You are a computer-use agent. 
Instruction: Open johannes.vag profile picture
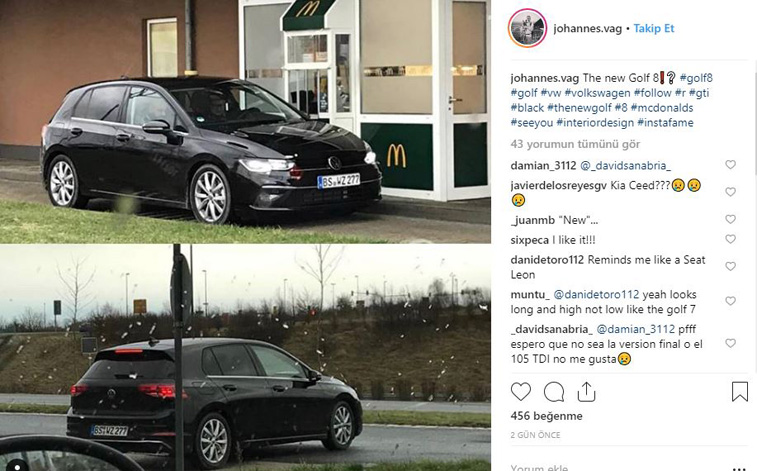527,28
